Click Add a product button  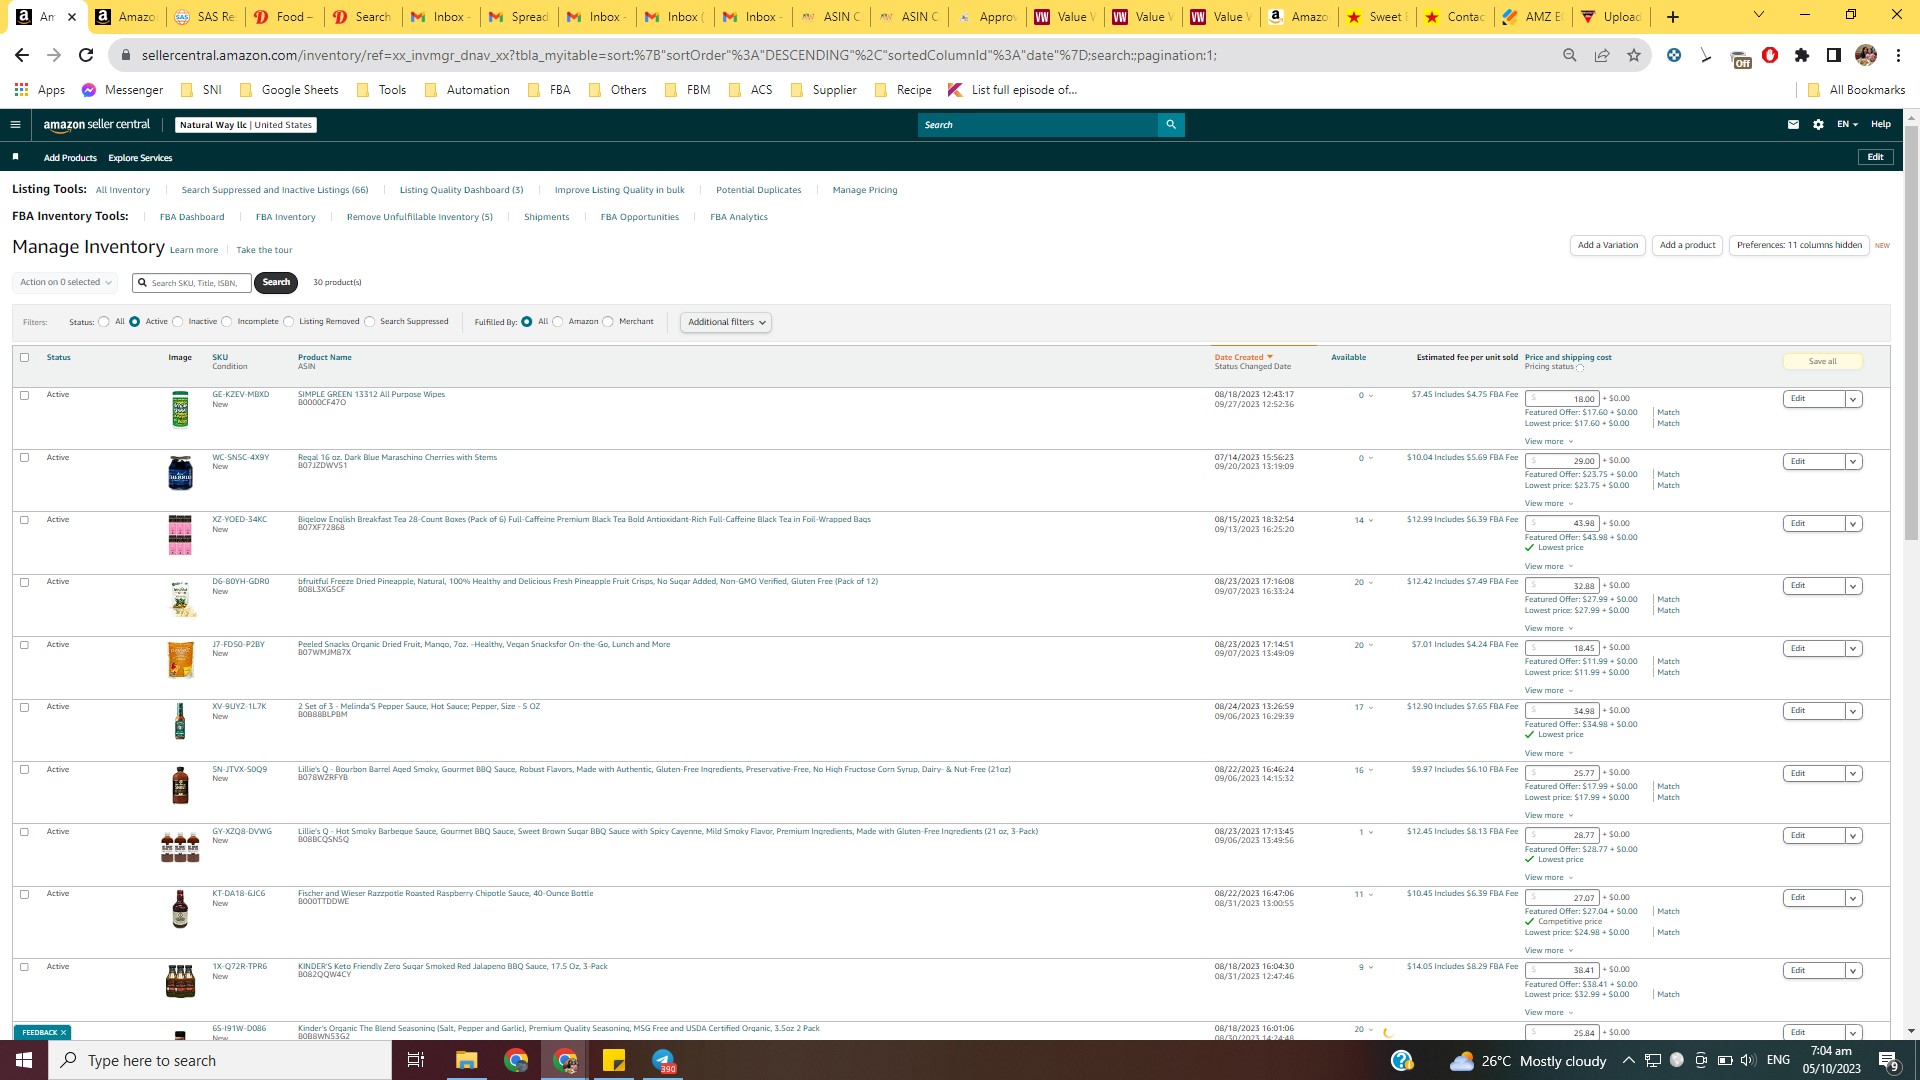pyautogui.click(x=1687, y=245)
